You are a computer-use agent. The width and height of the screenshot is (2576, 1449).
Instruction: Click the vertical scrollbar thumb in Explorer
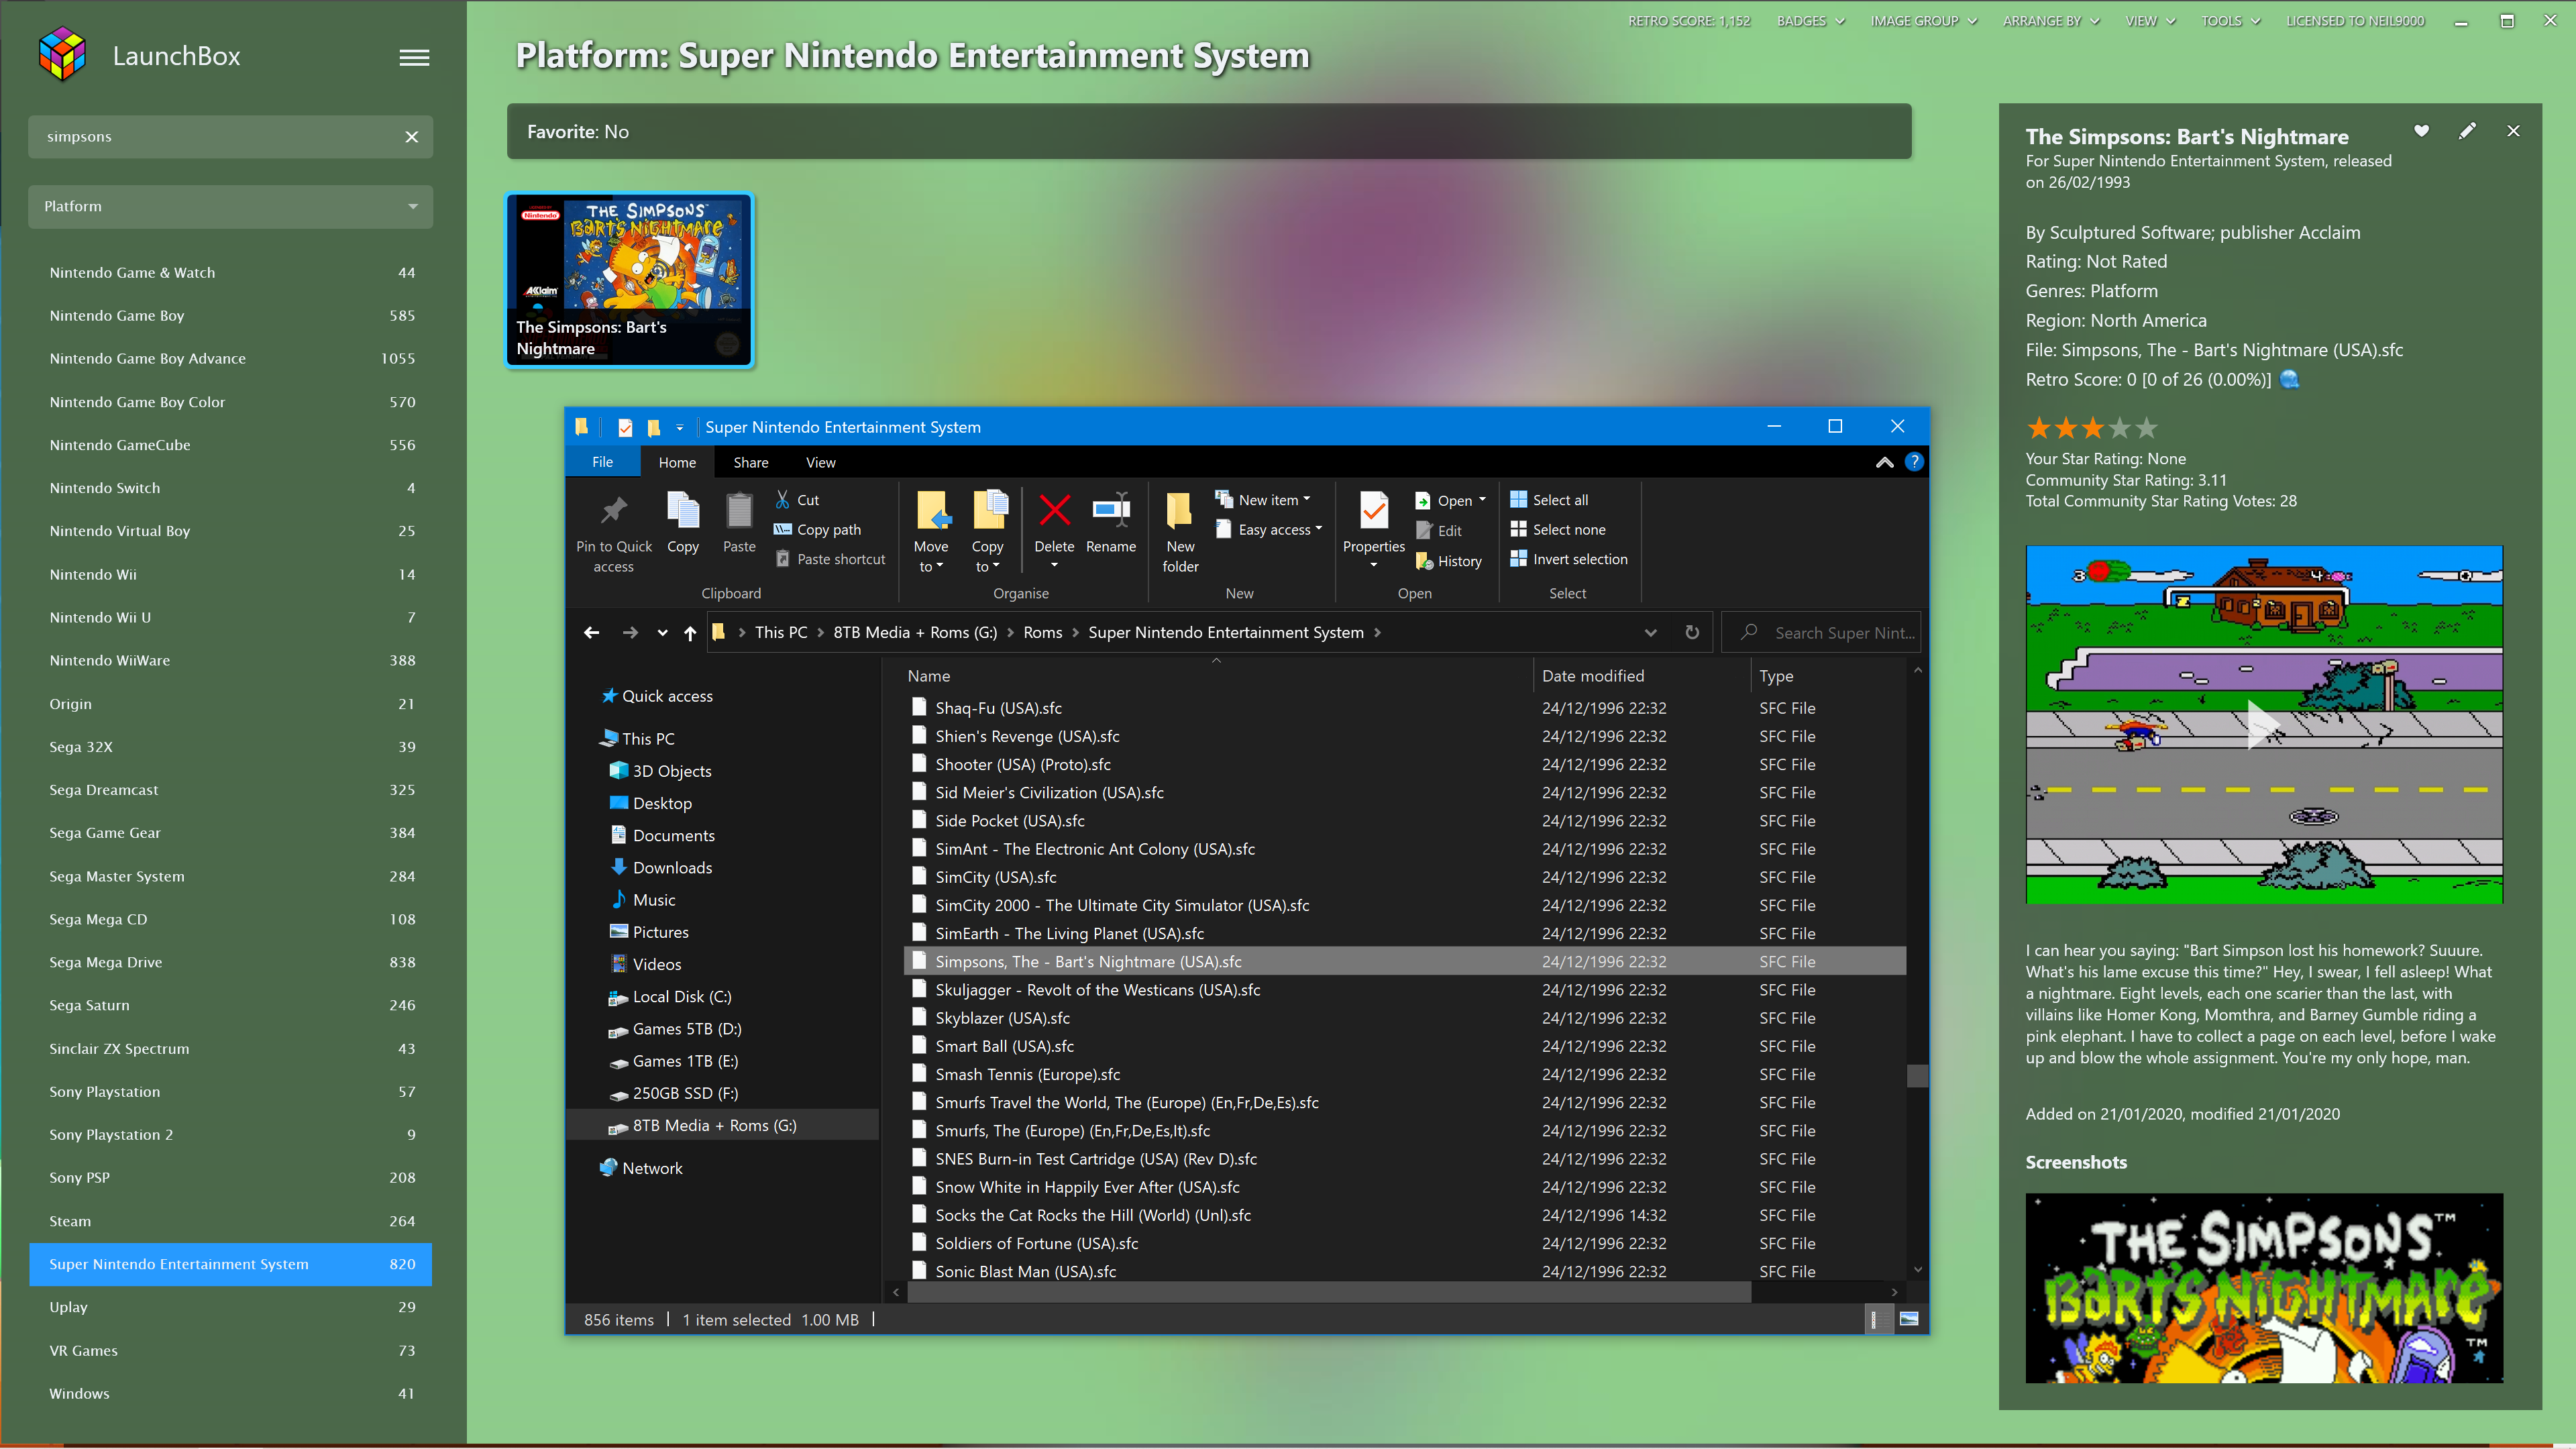pyautogui.click(x=1917, y=1076)
